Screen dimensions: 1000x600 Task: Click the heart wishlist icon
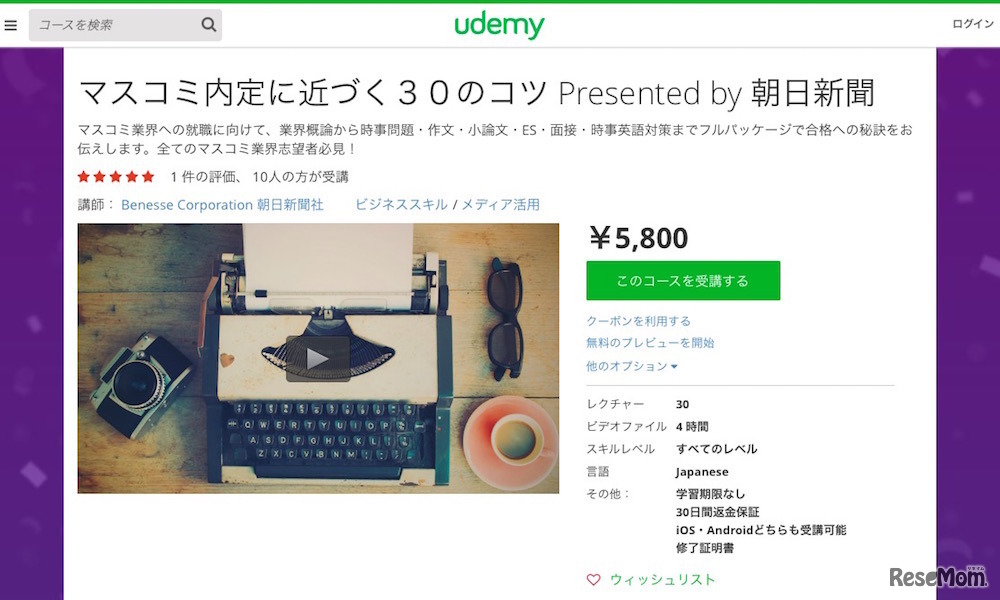point(593,580)
